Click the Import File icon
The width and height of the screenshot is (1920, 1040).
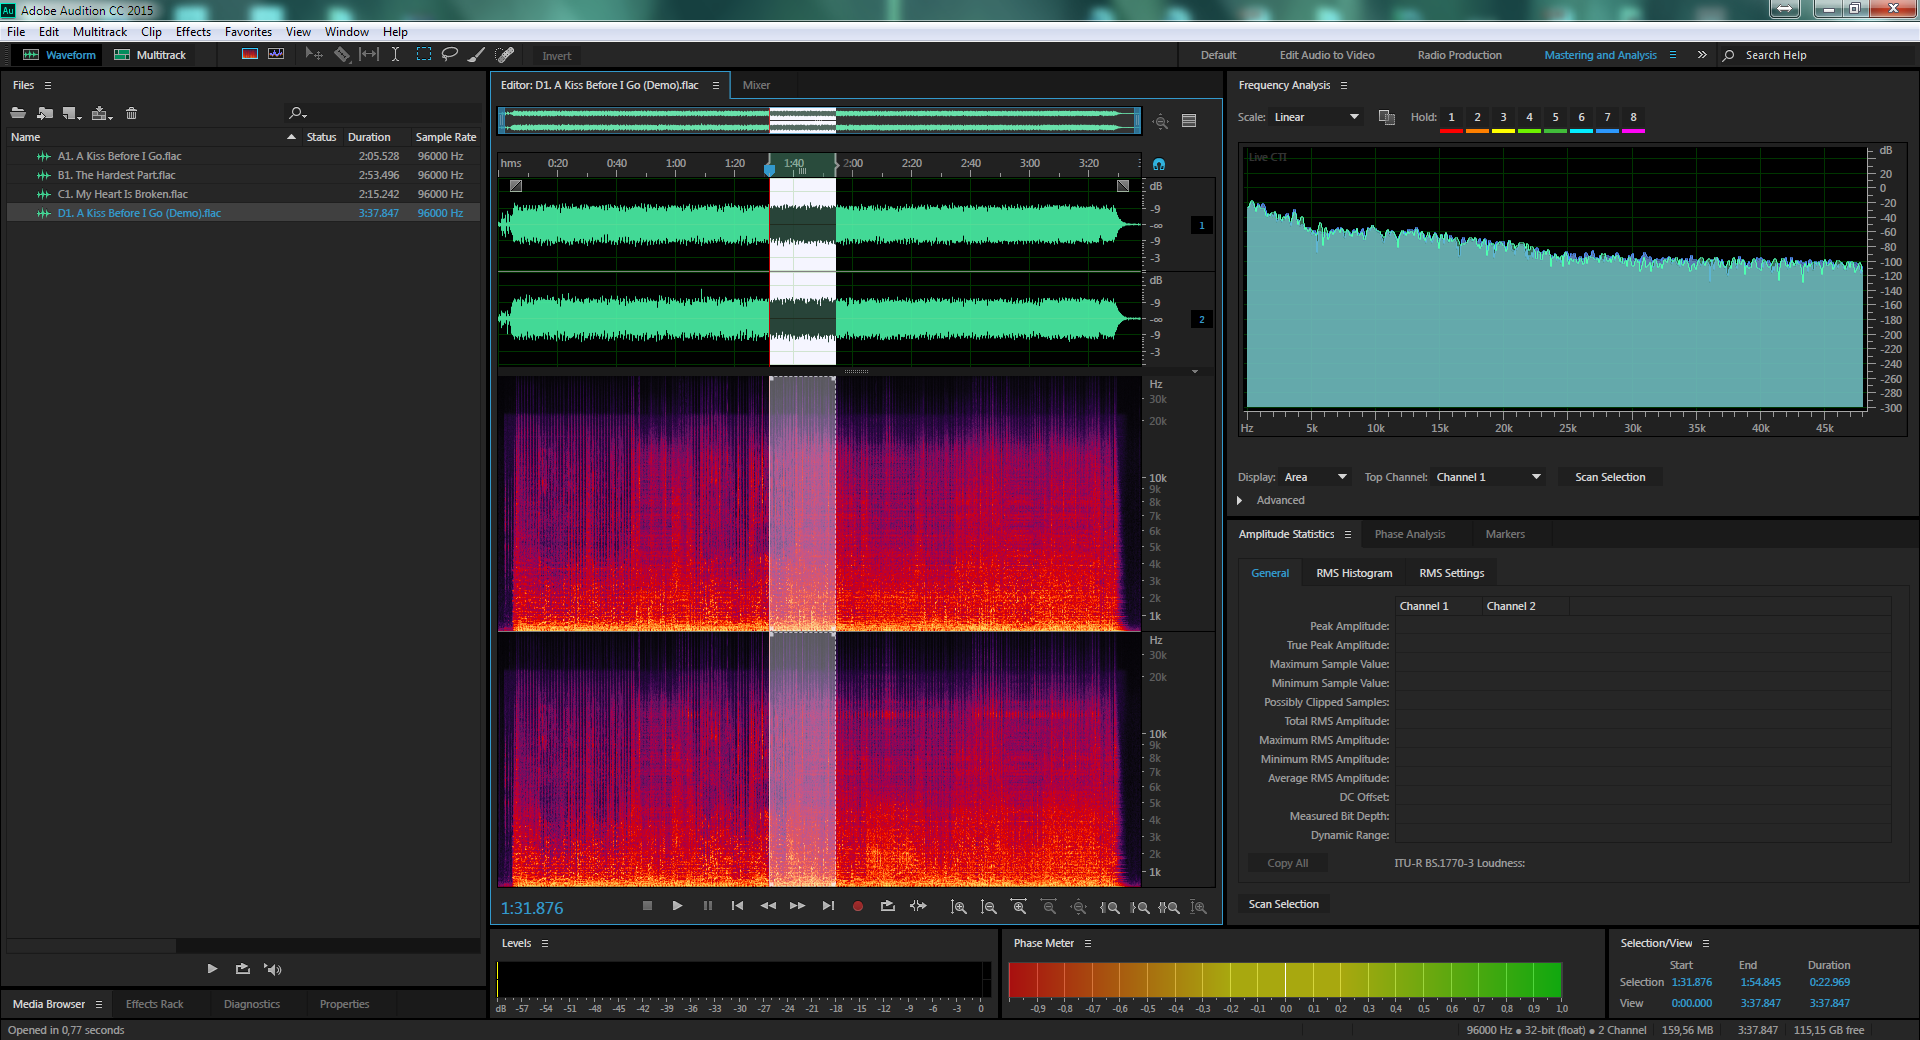pos(45,113)
